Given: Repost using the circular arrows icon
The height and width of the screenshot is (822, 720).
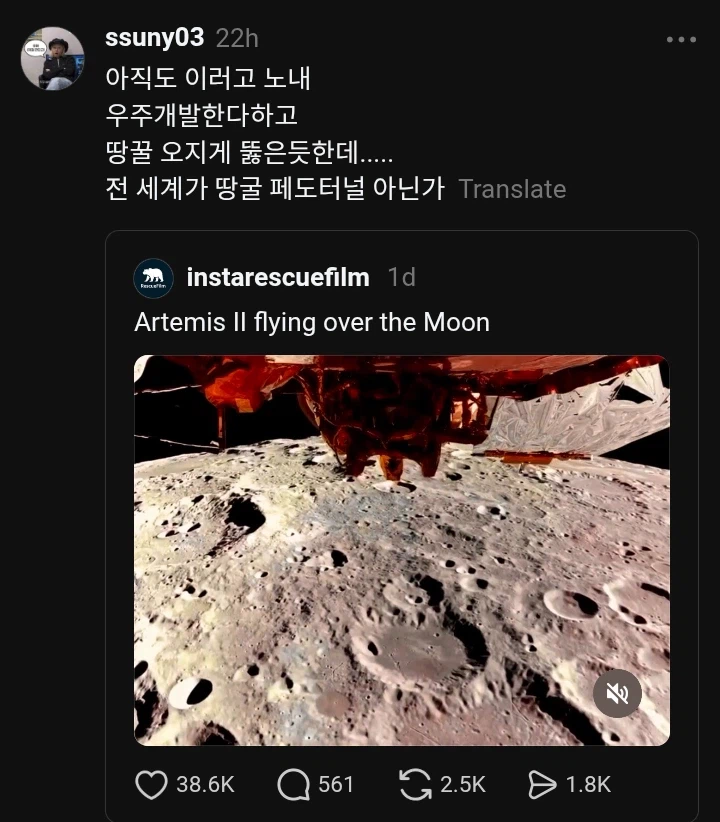Looking at the screenshot, I should 415,785.
